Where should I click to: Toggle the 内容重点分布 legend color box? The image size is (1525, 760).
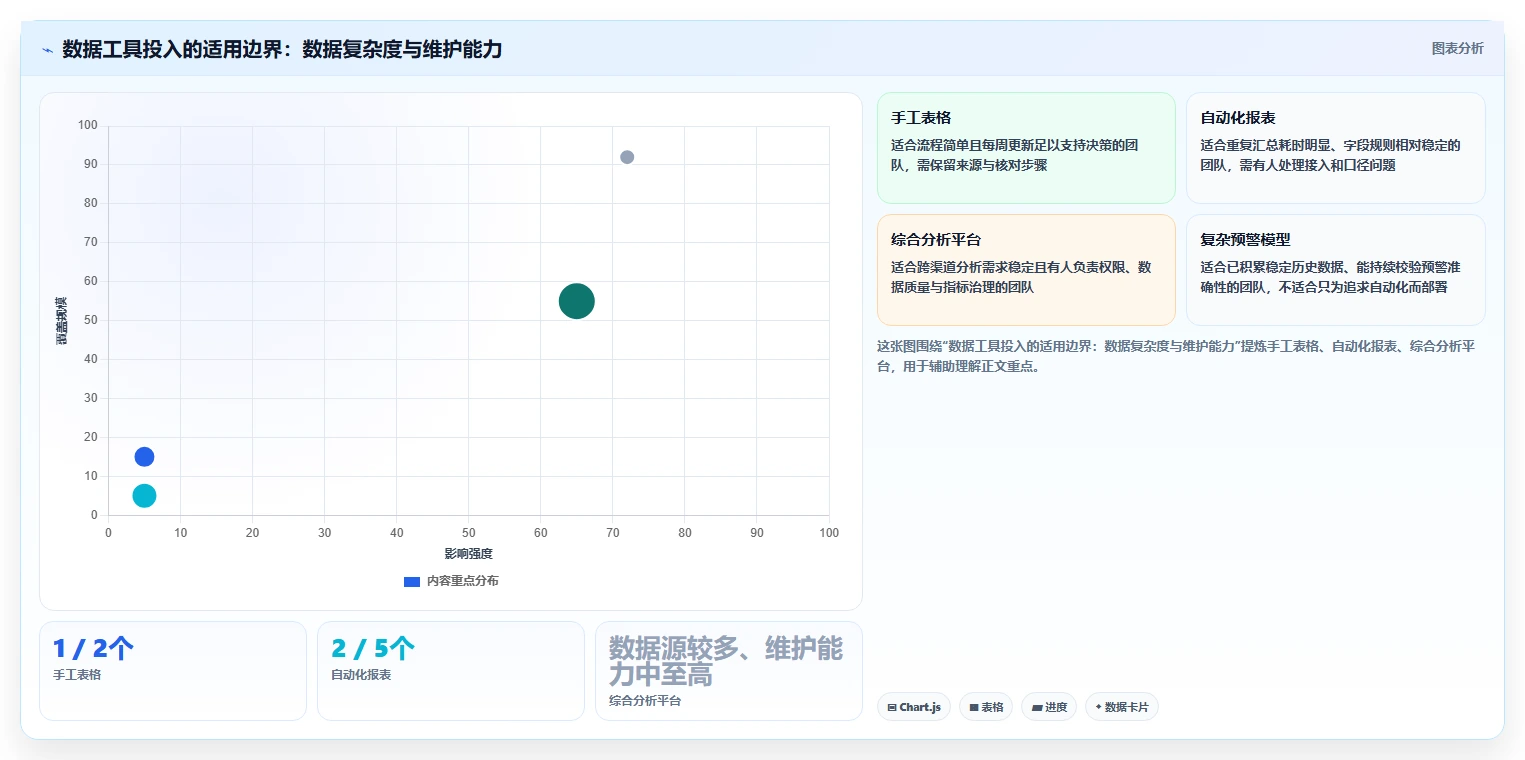[x=412, y=581]
